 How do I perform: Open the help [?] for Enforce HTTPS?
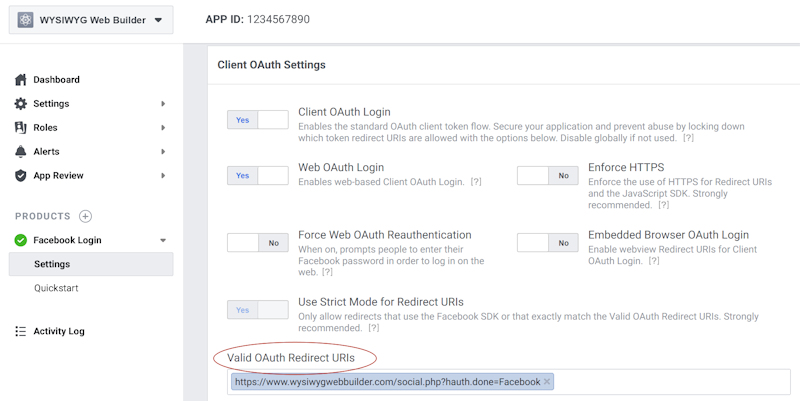663,205
